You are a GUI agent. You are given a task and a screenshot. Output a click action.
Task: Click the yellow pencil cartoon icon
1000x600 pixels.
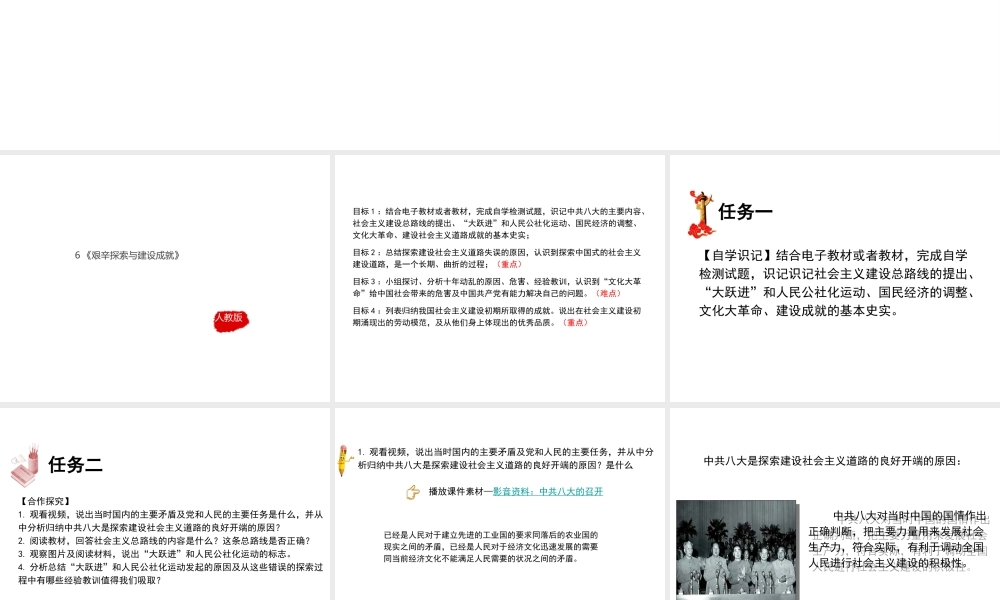click(344, 460)
